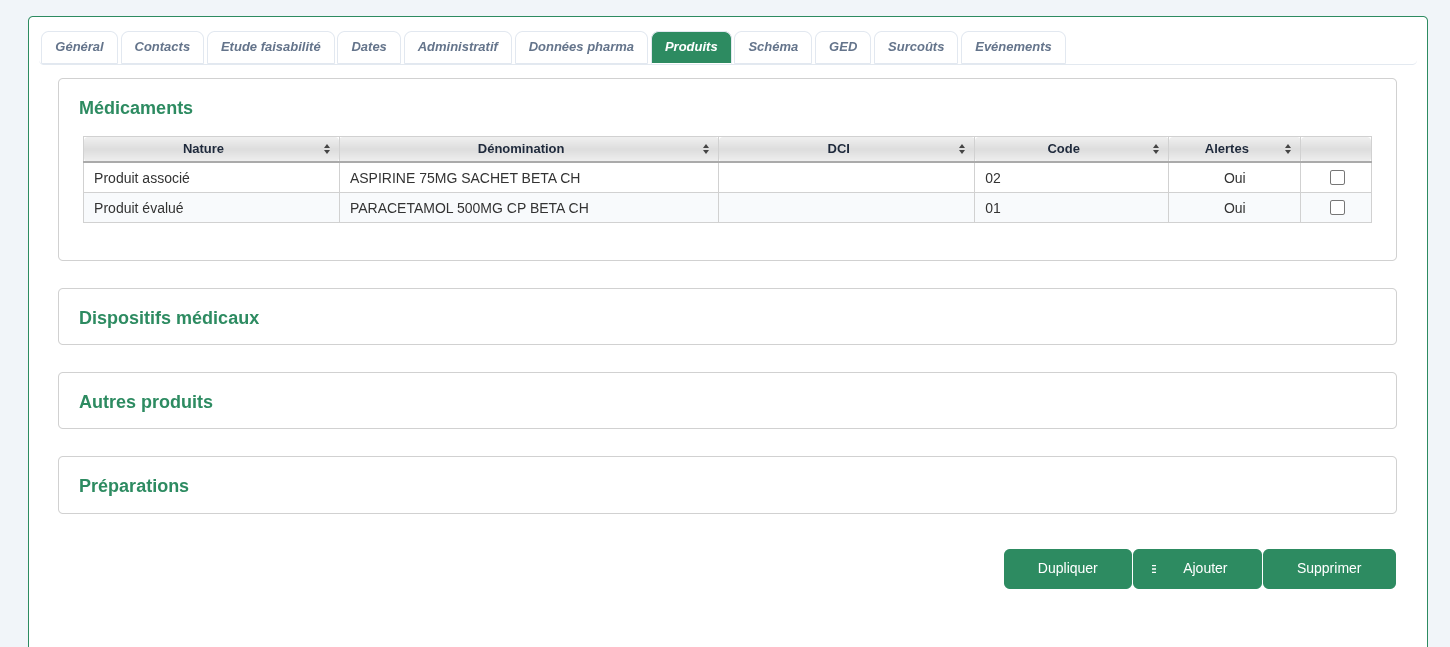Collapse the Médicaments section
The image size is (1450, 647).
point(136,108)
